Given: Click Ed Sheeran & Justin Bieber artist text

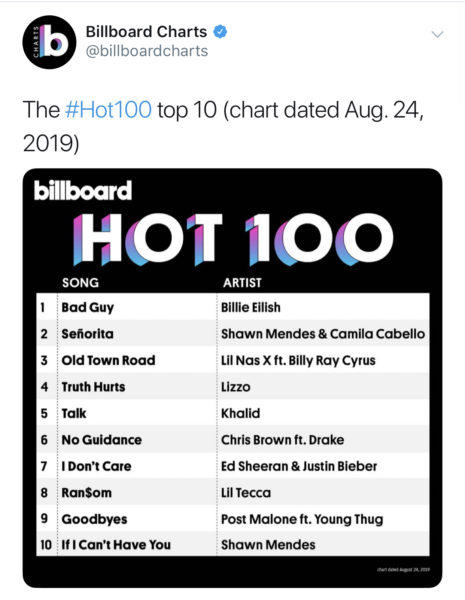Looking at the screenshot, I should pyautogui.click(x=299, y=466).
